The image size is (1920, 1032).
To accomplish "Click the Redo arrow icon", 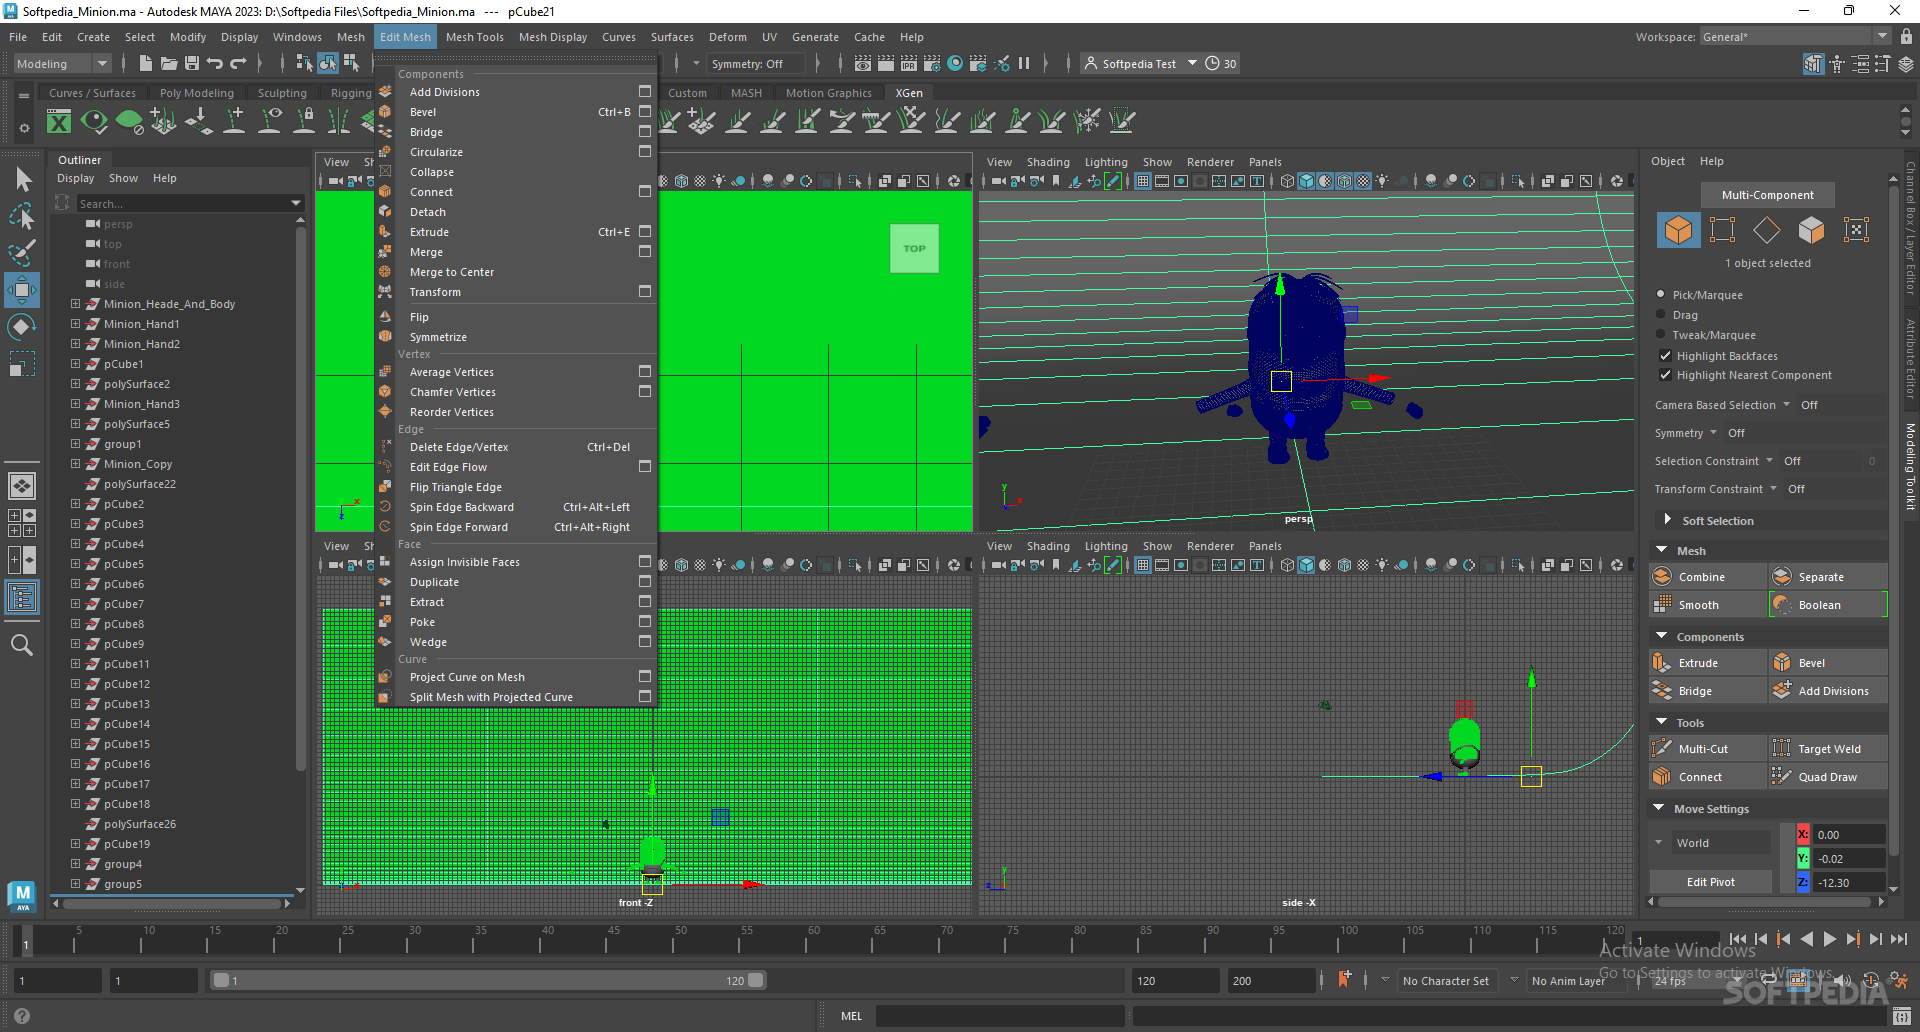I will coord(238,63).
